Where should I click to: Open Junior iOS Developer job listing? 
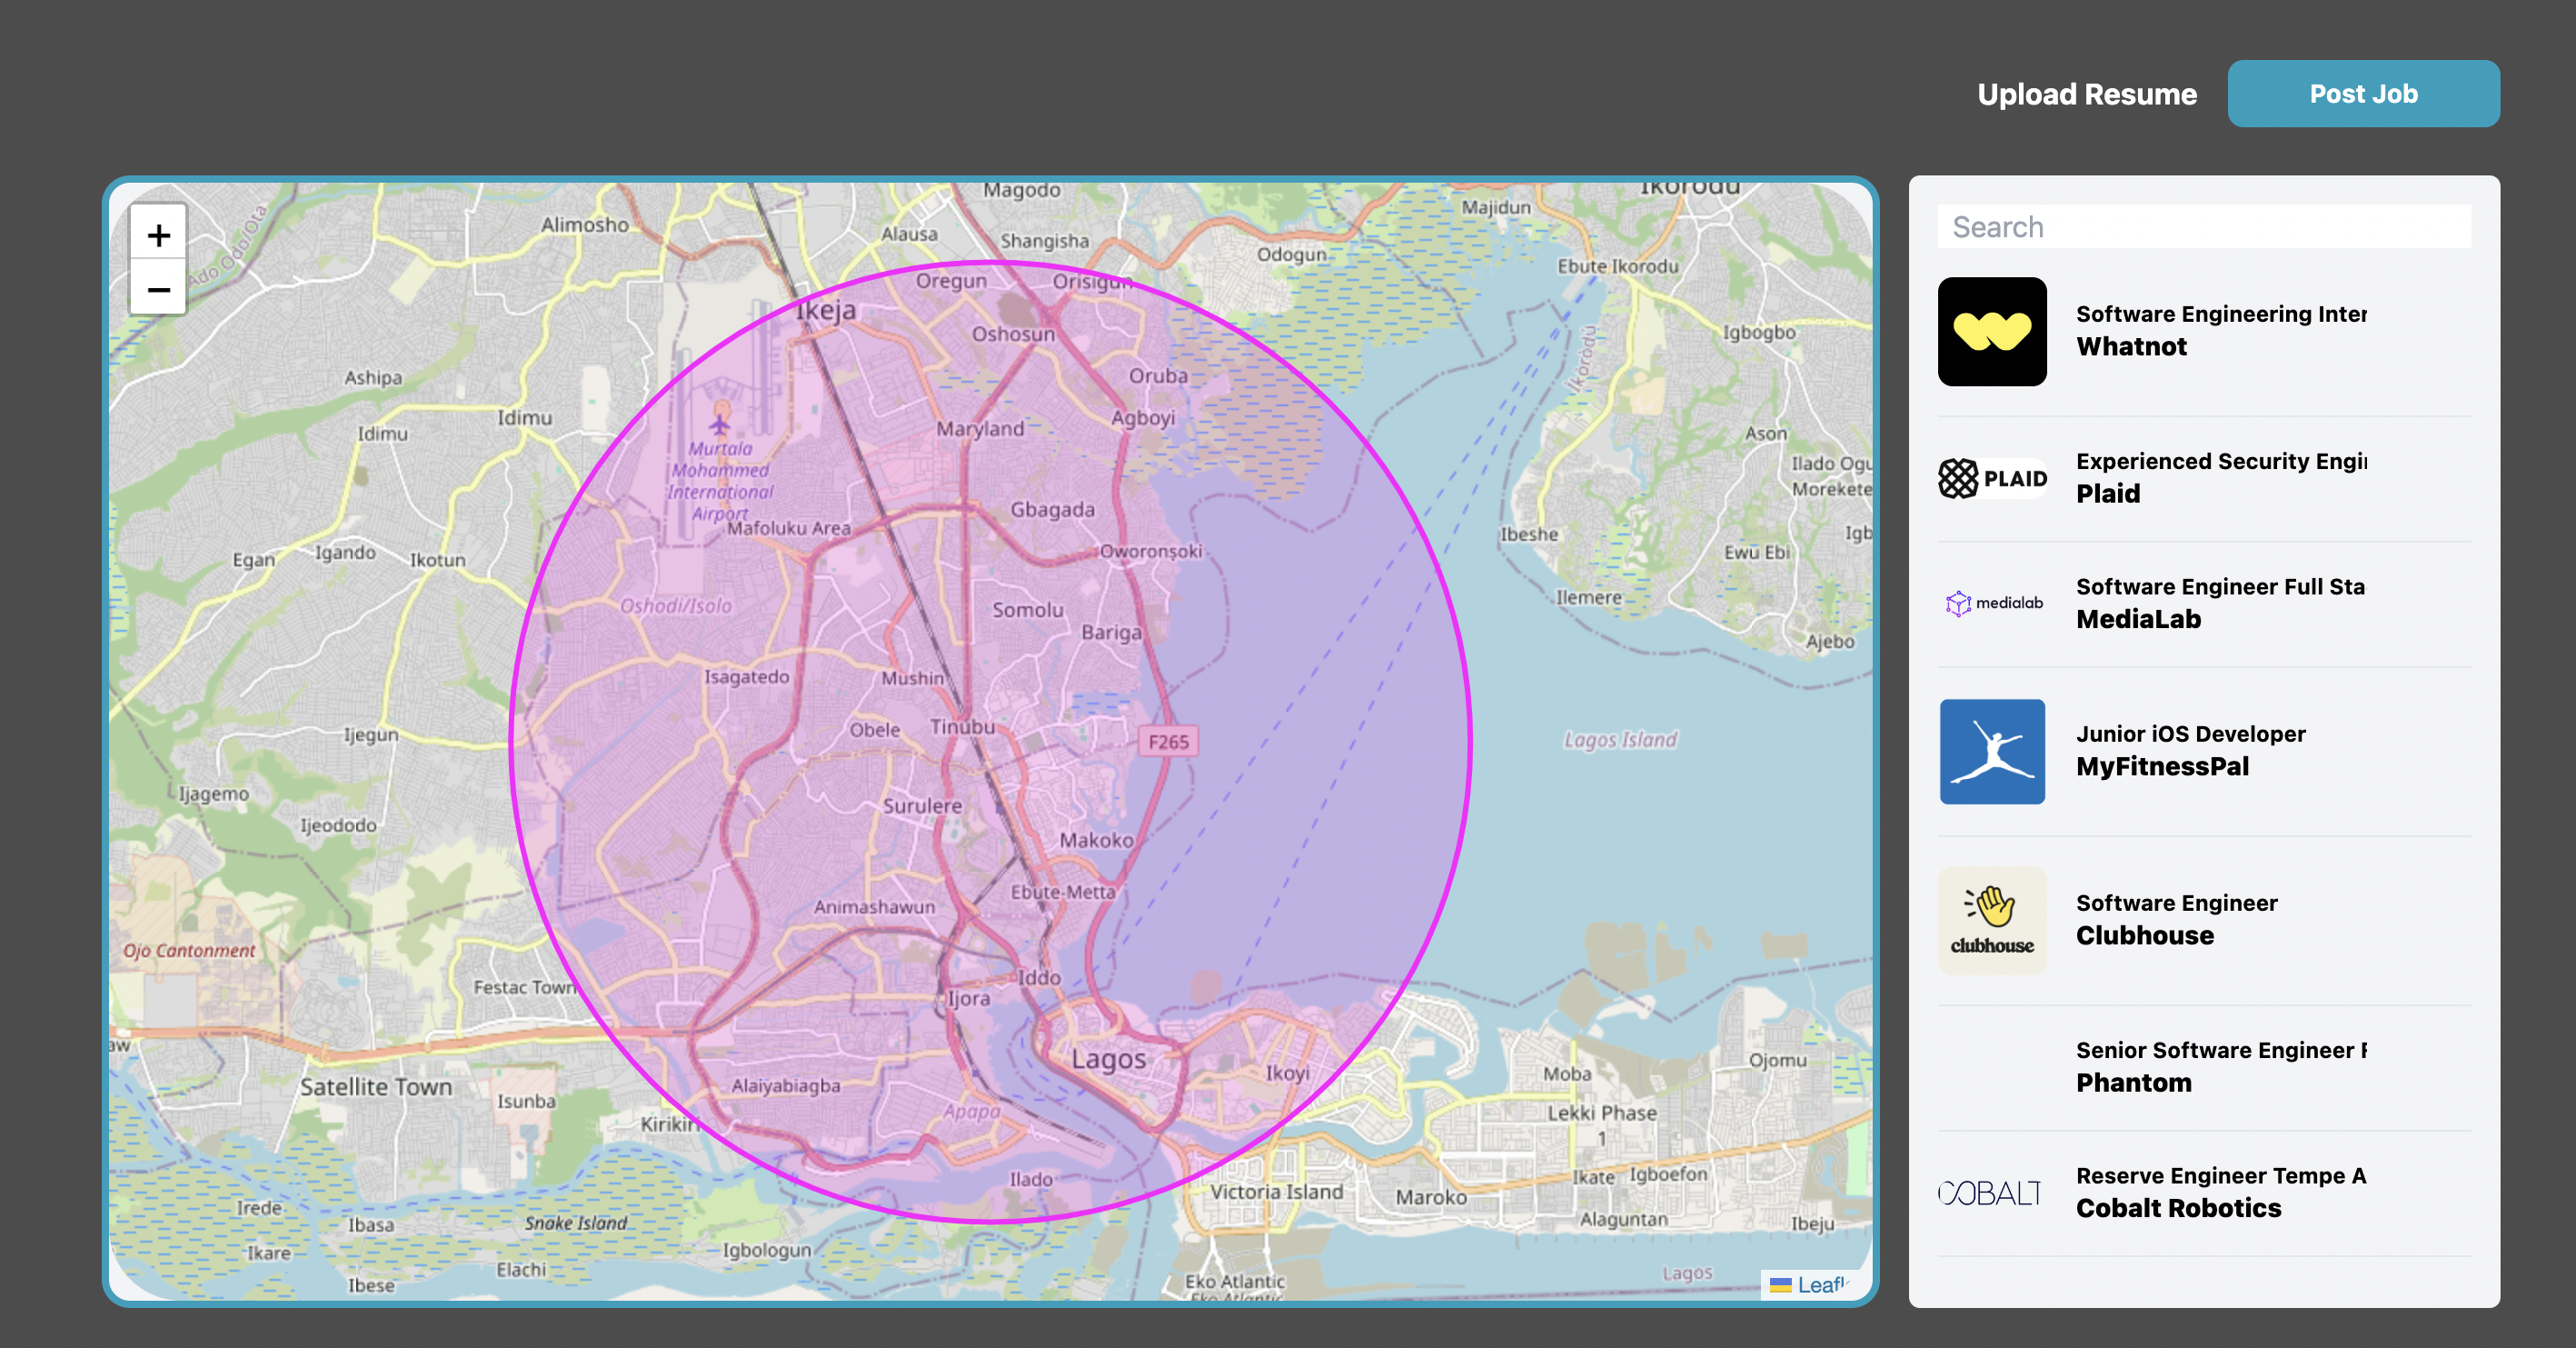(x=2190, y=734)
